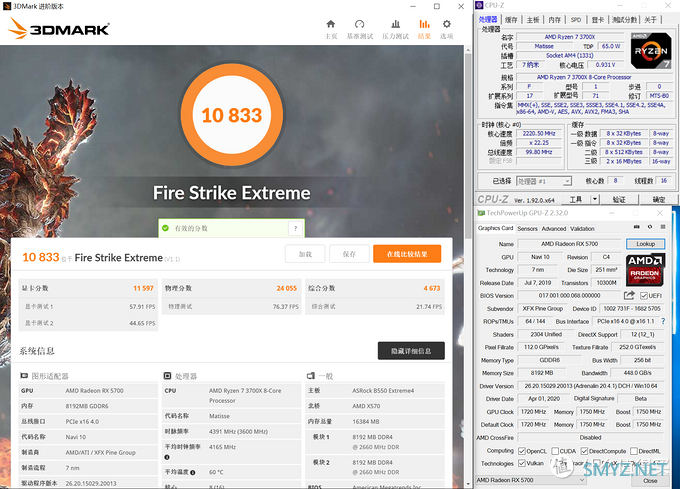Open the Results (结果) chart icon
680x489 pixels.
pyautogui.click(x=424, y=24)
